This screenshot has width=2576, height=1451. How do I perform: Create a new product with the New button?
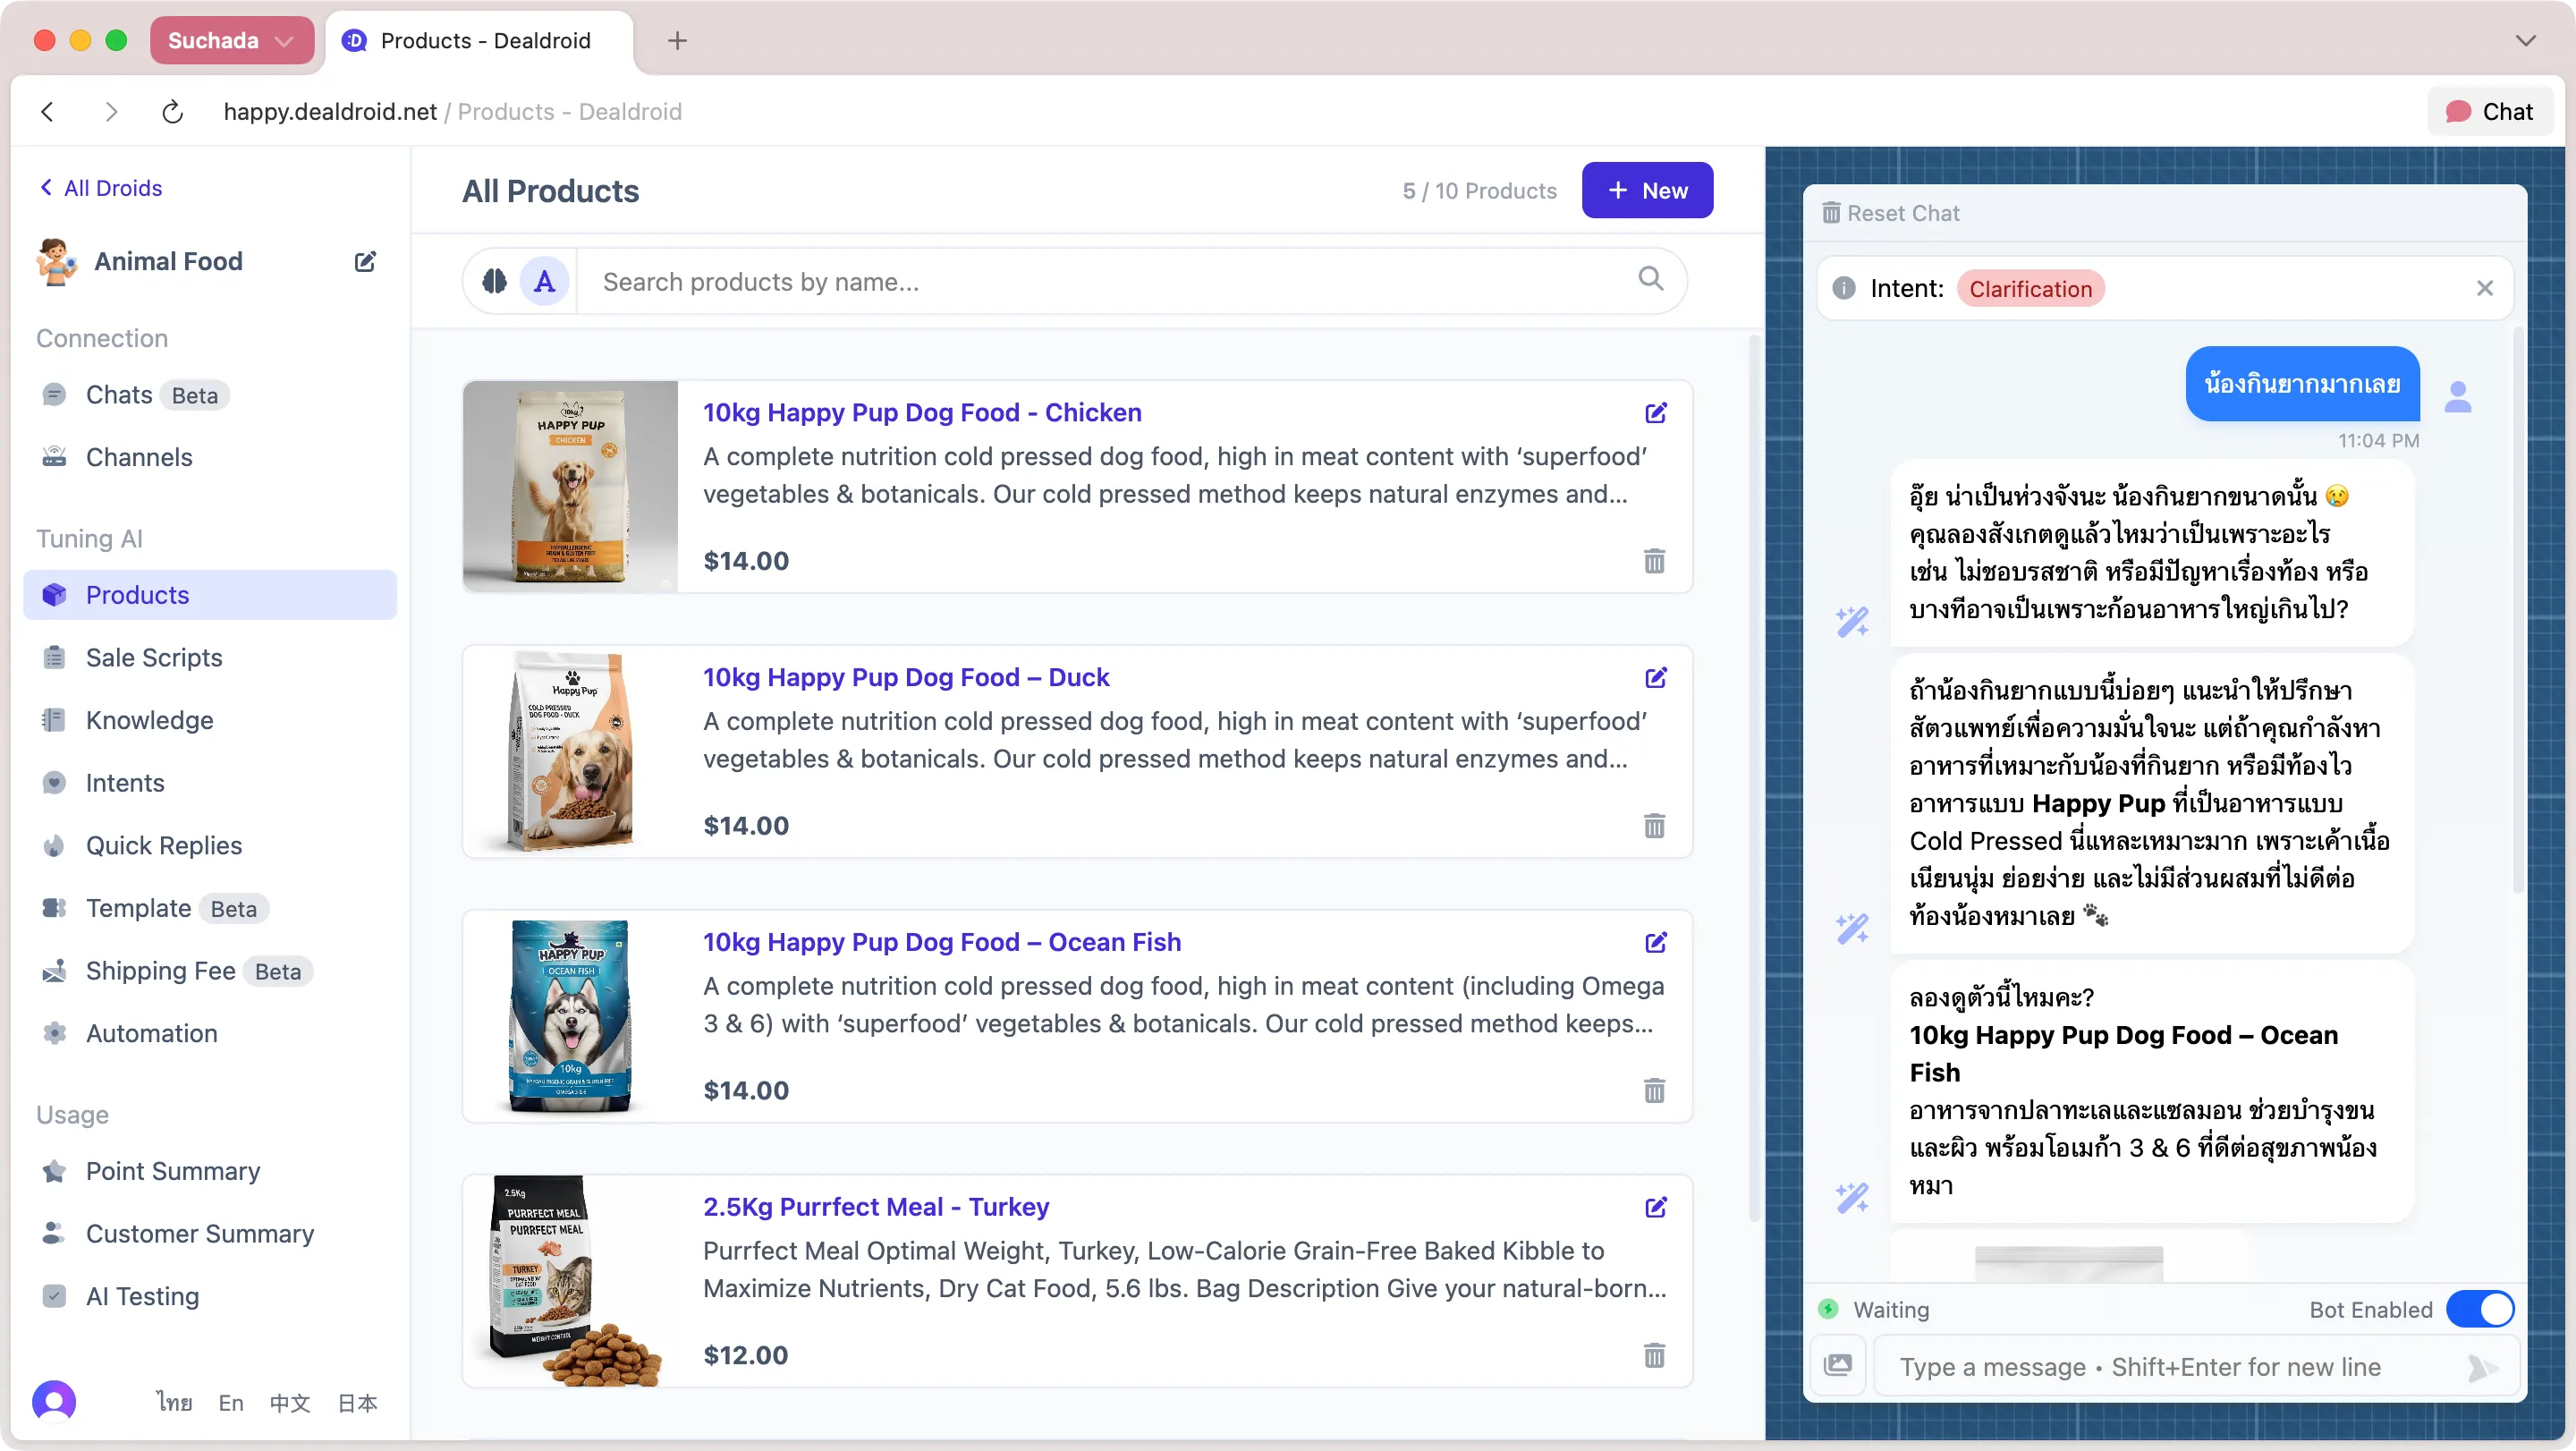[x=1647, y=190]
